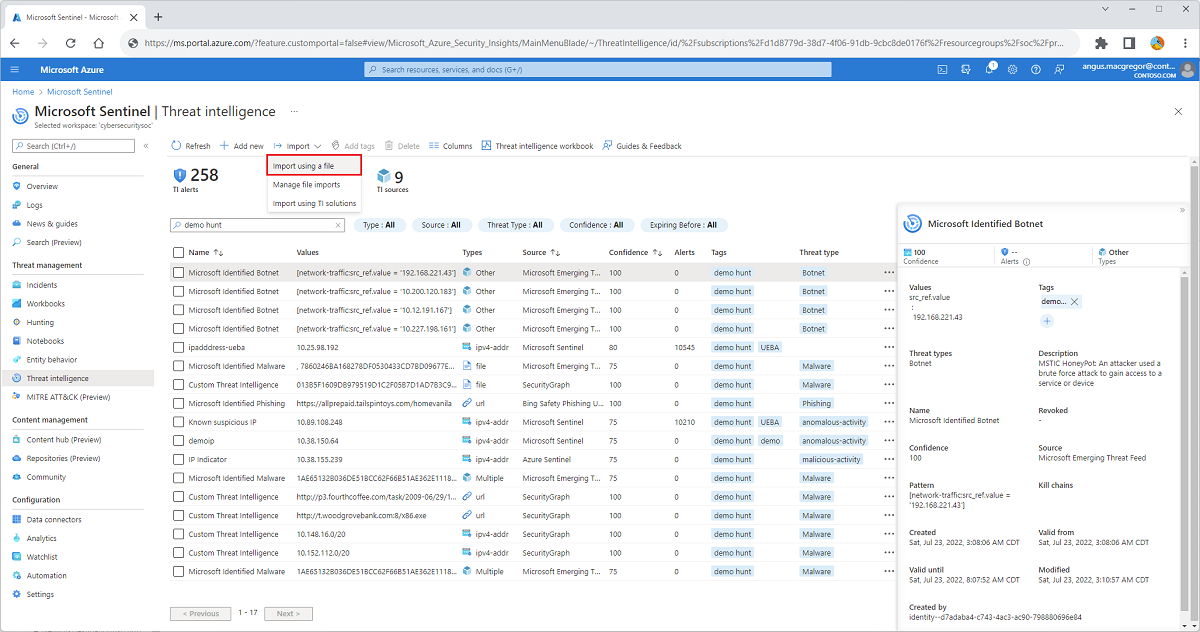Click the Home breadcrumb link
The image size is (1200, 632).
coord(23,92)
